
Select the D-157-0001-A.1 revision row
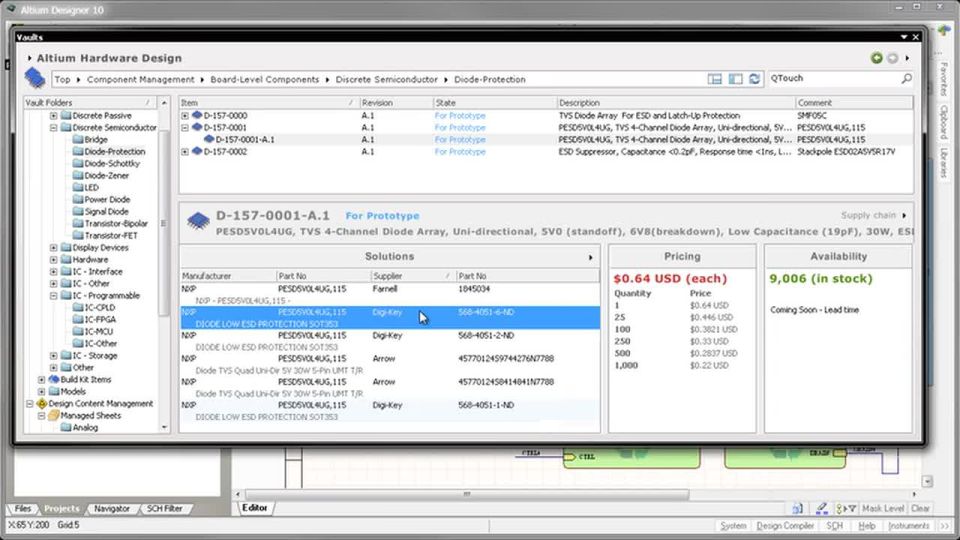[x=546, y=140]
